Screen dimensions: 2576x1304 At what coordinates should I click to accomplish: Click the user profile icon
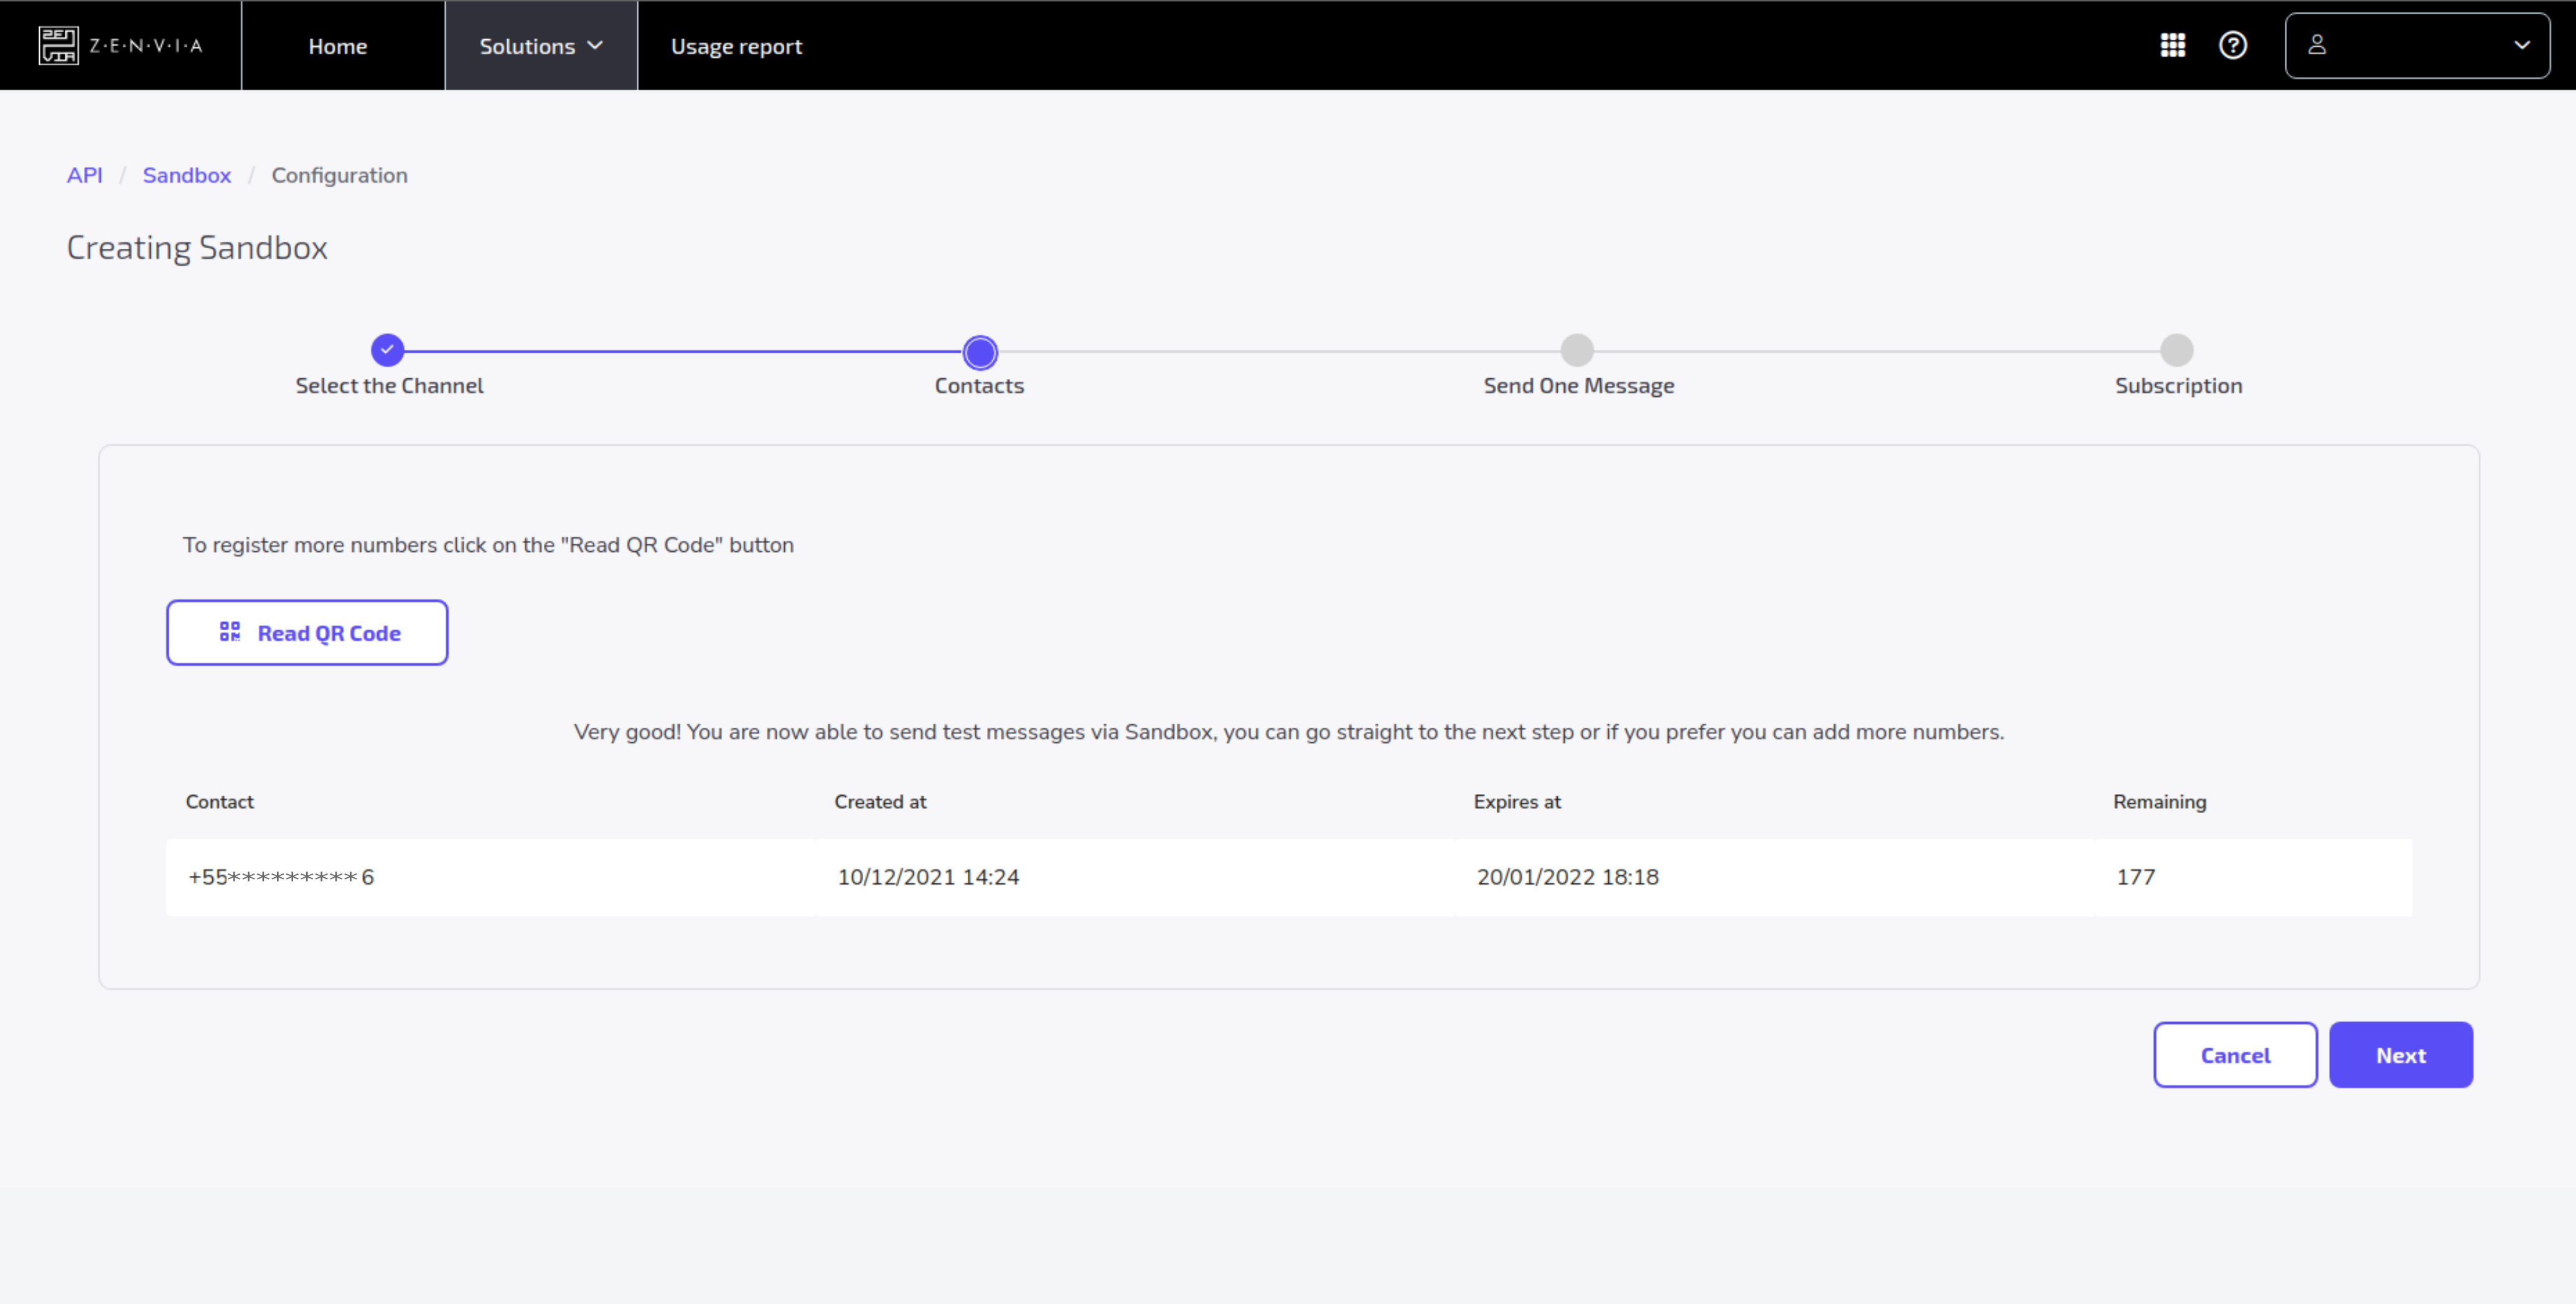[x=2317, y=46]
